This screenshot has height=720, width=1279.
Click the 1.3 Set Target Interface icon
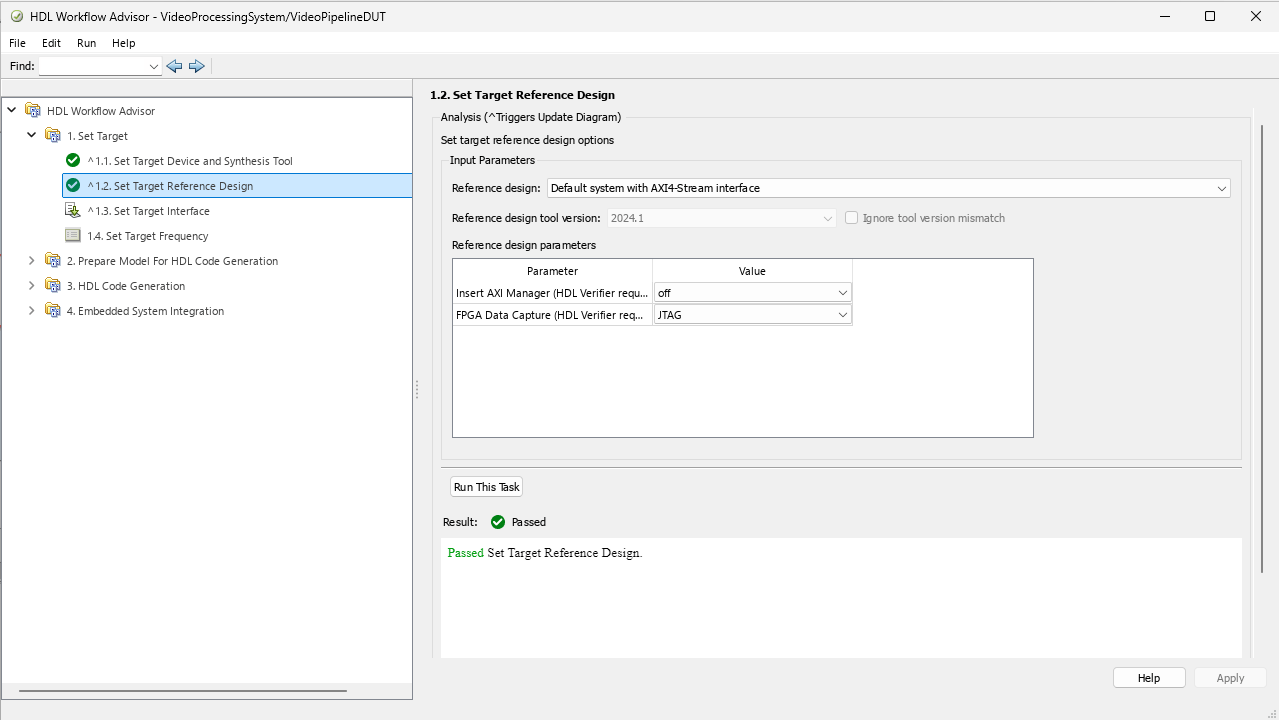coord(73,210)
